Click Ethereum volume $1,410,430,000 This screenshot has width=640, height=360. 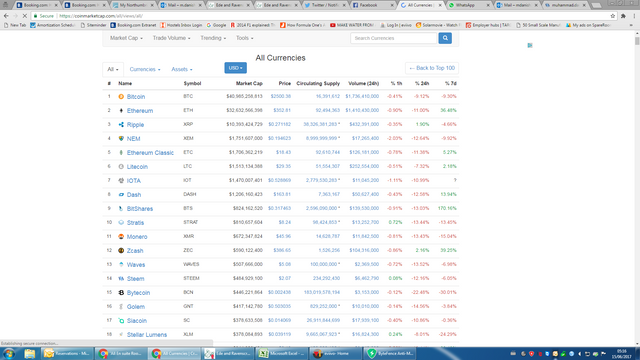(362, 111)
